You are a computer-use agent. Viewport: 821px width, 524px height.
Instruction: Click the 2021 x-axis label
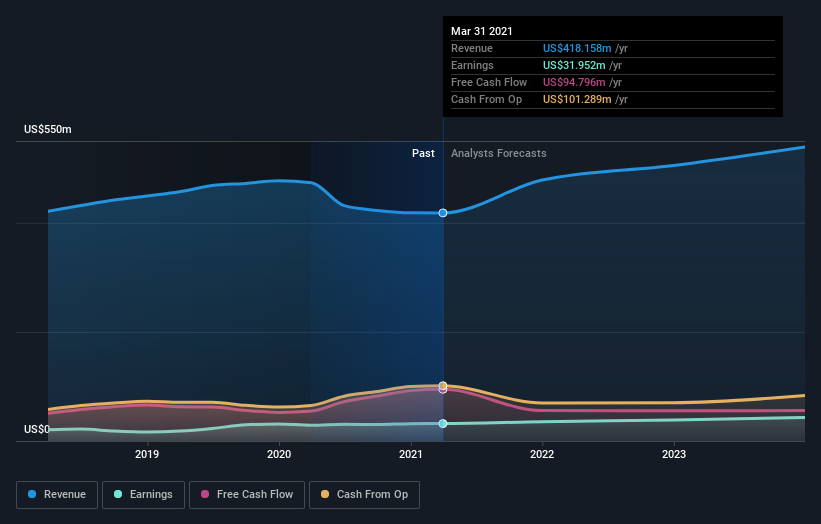pyautogui.click(x=410, y=454)
